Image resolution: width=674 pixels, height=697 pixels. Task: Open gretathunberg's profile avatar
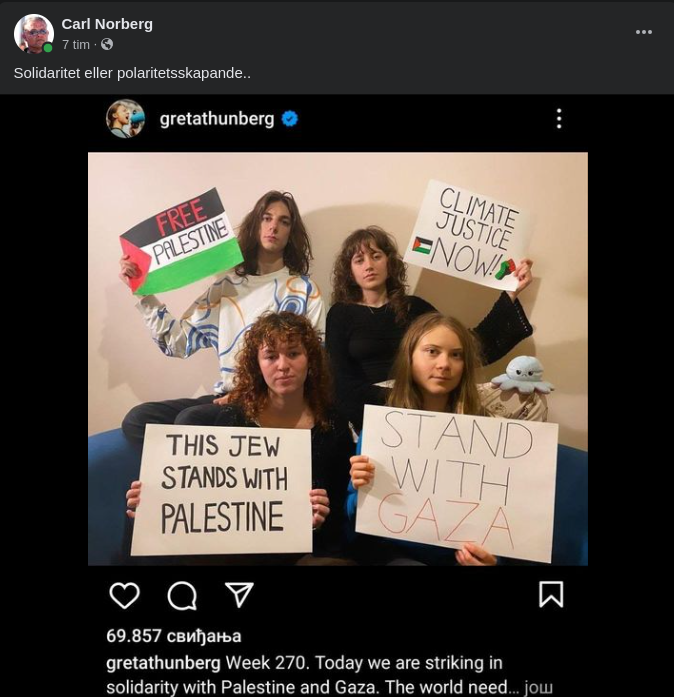pyautogui.click(x=125, y=118)
